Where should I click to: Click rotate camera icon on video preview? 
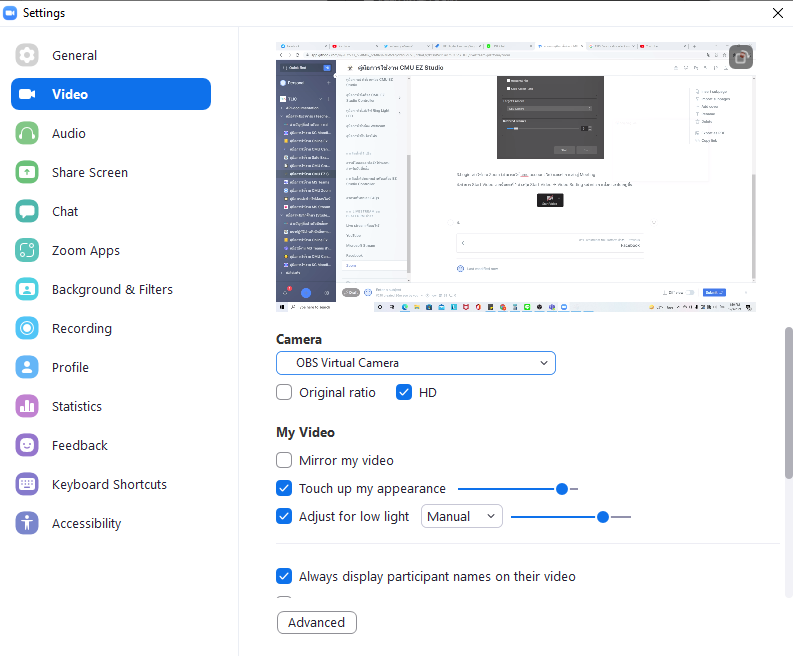click(741, 57)
